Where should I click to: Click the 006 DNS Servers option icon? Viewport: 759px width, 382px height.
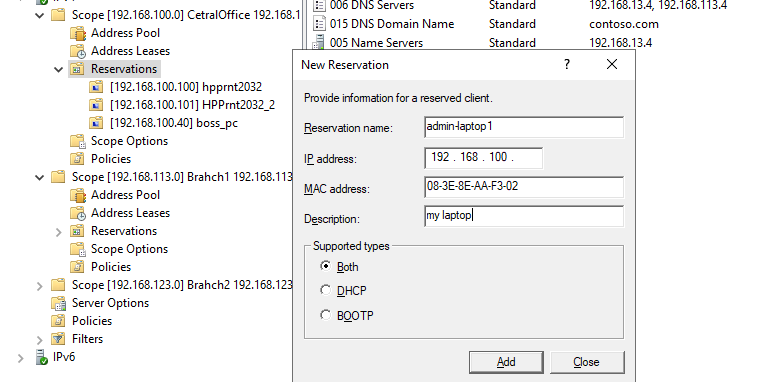point(319,5)
